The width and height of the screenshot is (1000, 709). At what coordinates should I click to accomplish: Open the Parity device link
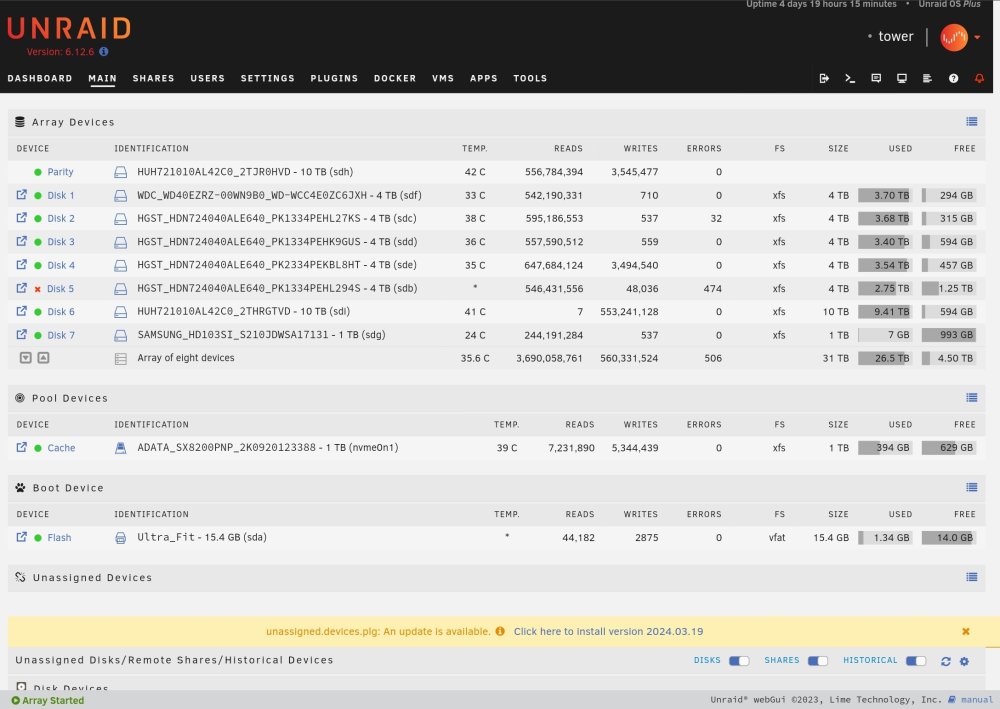tap(60, 172)
